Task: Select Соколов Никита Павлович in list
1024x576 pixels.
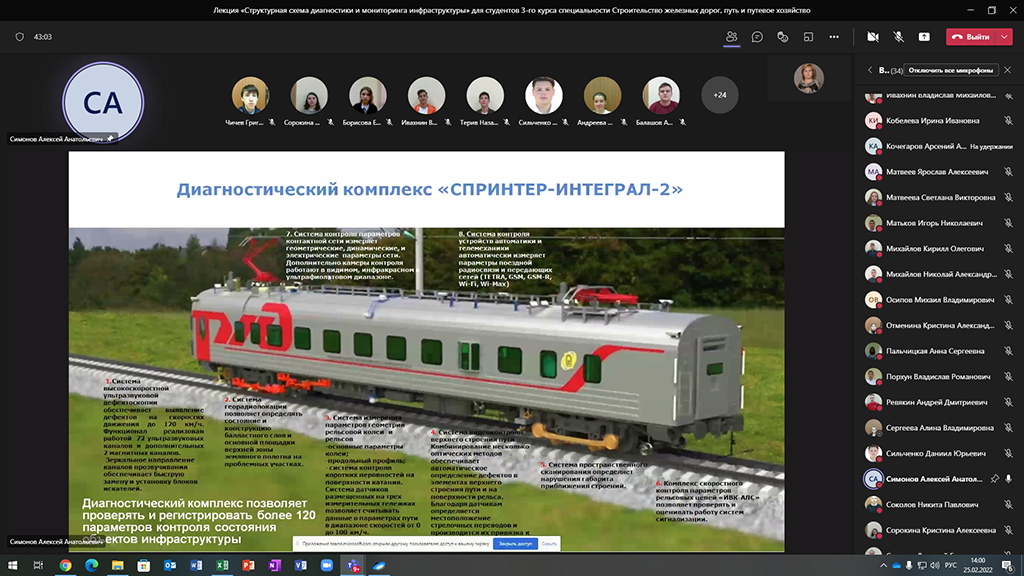Action: (x=938, y=504)
